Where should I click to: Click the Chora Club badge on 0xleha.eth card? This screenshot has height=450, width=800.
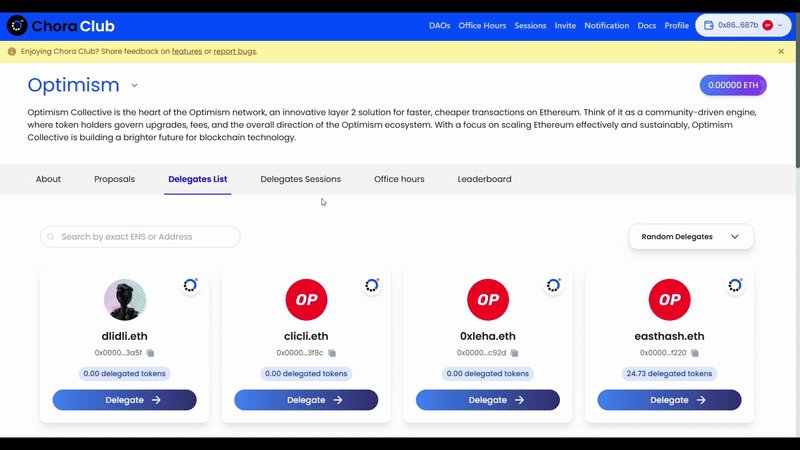pyautogui.click(x=554, y=285)
